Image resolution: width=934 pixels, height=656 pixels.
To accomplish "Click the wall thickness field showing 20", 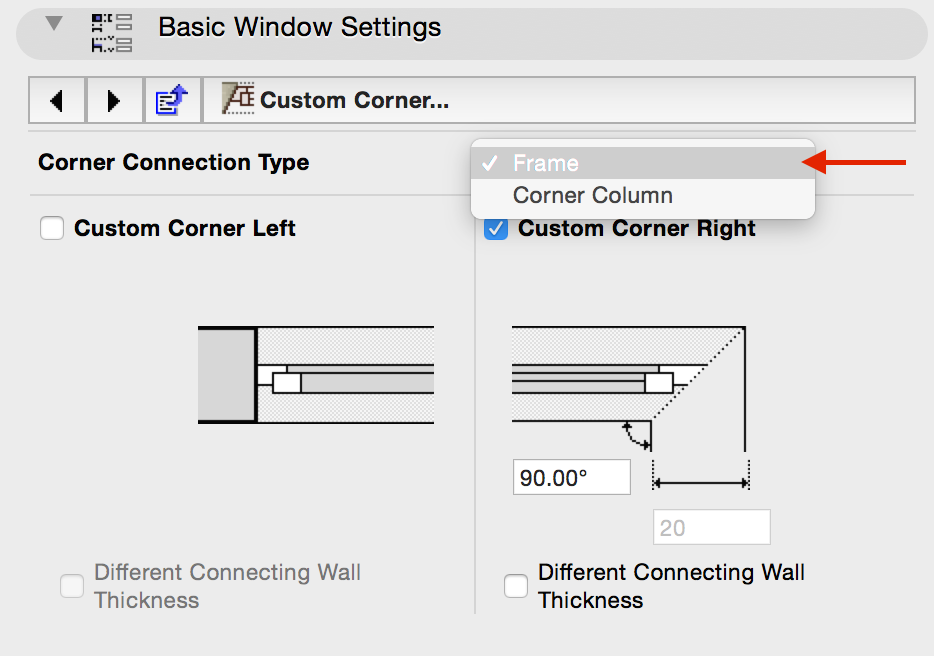I will pyautogui.click(x=711, y=527).
